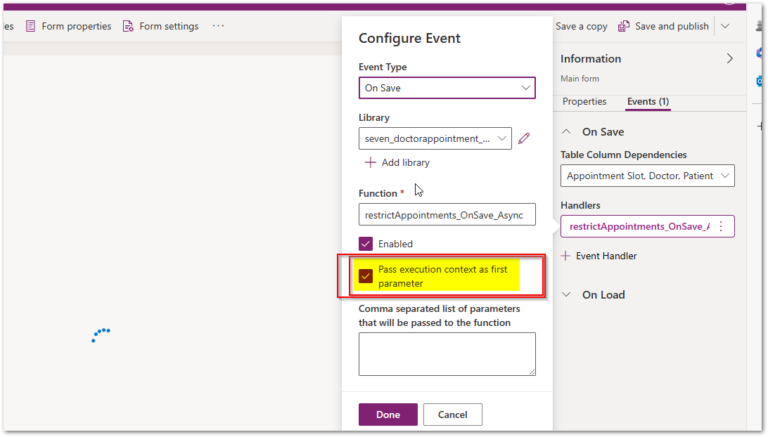
Task: Click the Function name input field
Action: coord(447,215)
